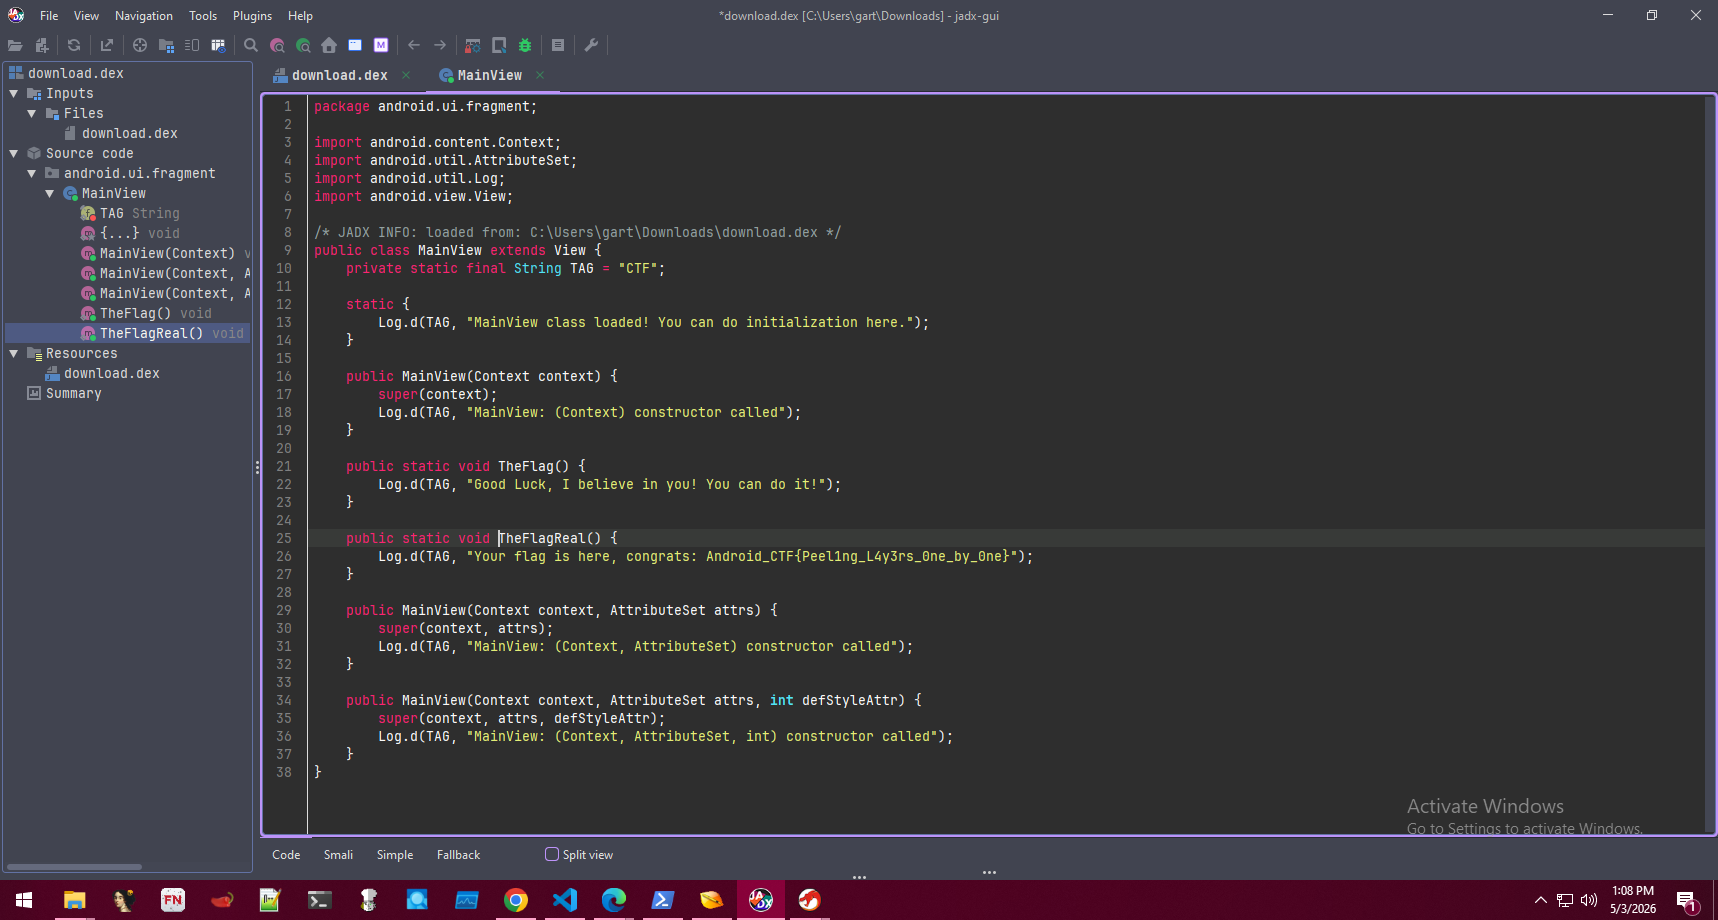Collapse the Resources node arrow
Screen dimensions: 1718x920
click(x=14, y=353)
